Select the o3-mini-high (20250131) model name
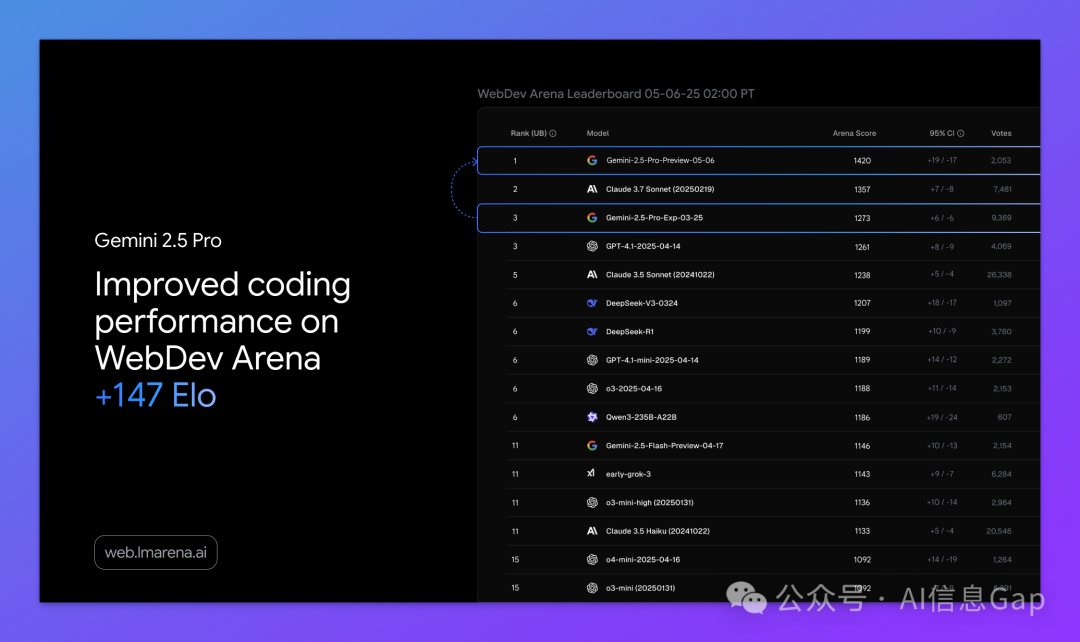 coord(650,502)
